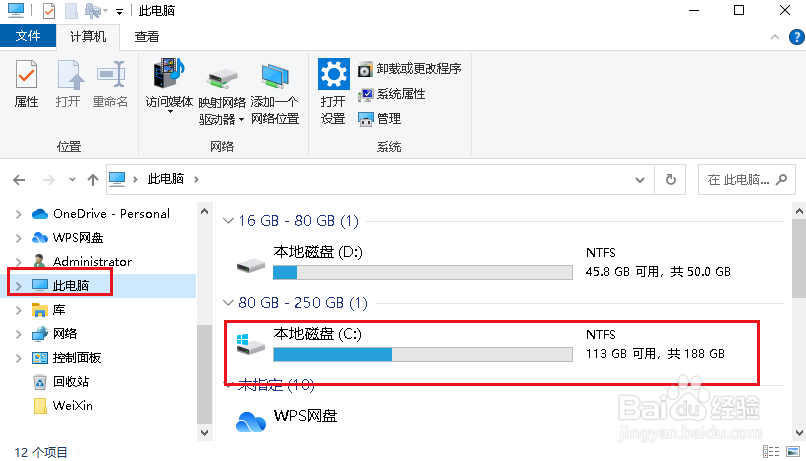Image resolution: width=806 pixels, height=461 pixels.
Task: Open the 文件 (File) menu tab
Action: (28, 36)
